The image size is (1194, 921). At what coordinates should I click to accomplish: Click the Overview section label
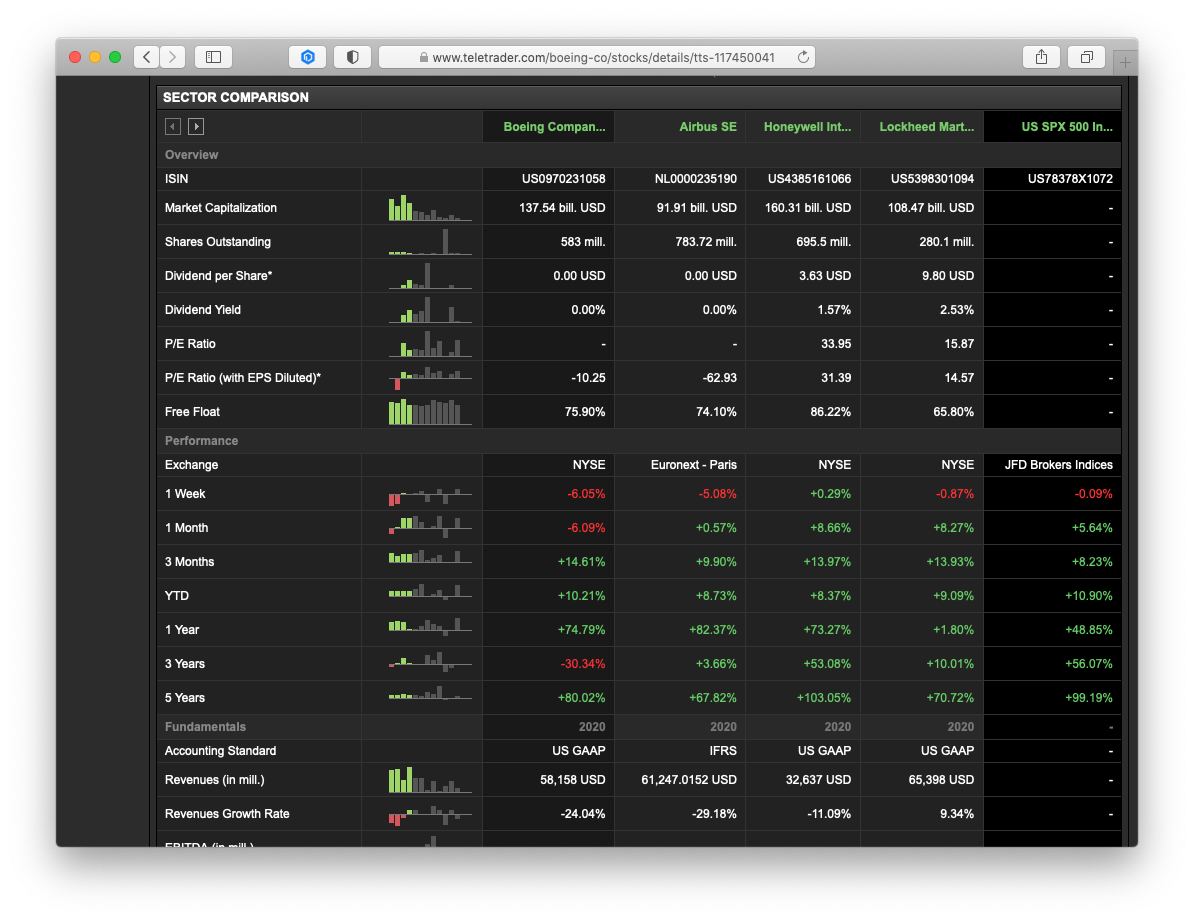[191, 155]
